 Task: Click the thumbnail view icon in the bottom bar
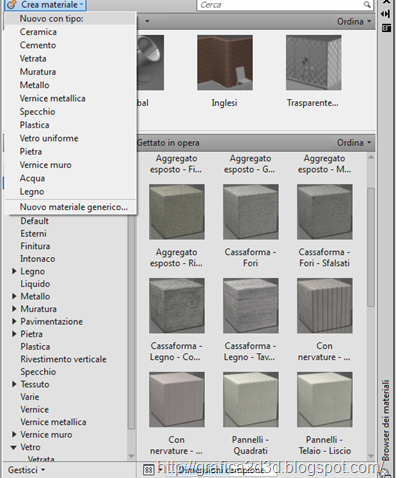[x=148, y=470]
